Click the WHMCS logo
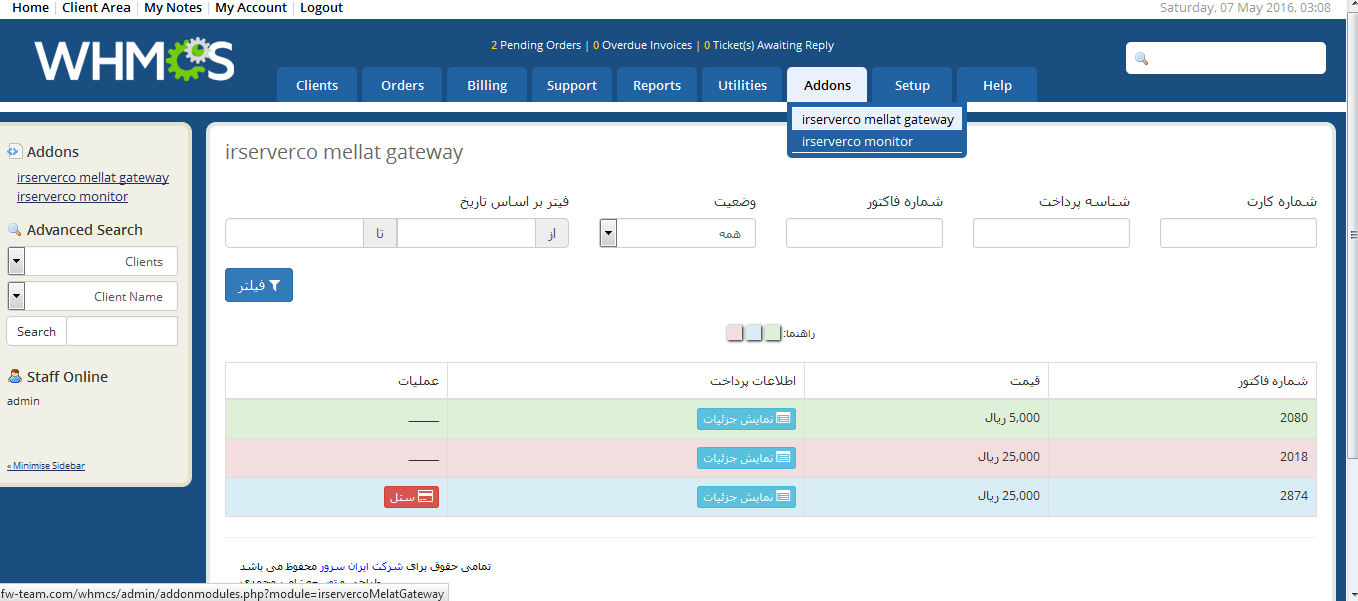This screenshot has width=1358, height=601. coord(134,60)
